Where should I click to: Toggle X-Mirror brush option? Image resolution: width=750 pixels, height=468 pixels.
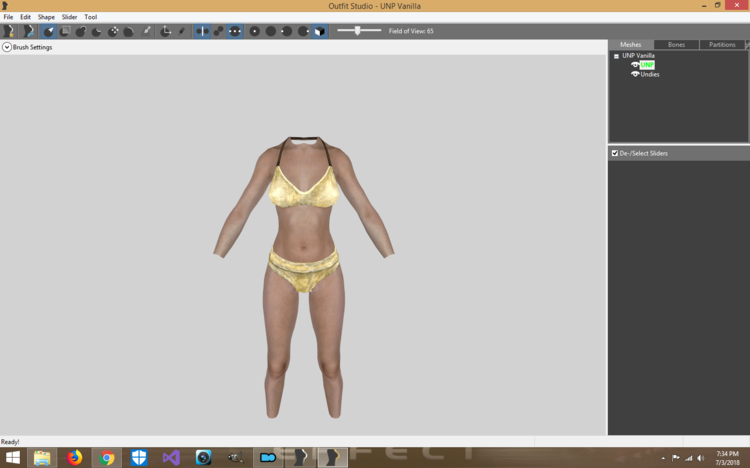(202, 31)
